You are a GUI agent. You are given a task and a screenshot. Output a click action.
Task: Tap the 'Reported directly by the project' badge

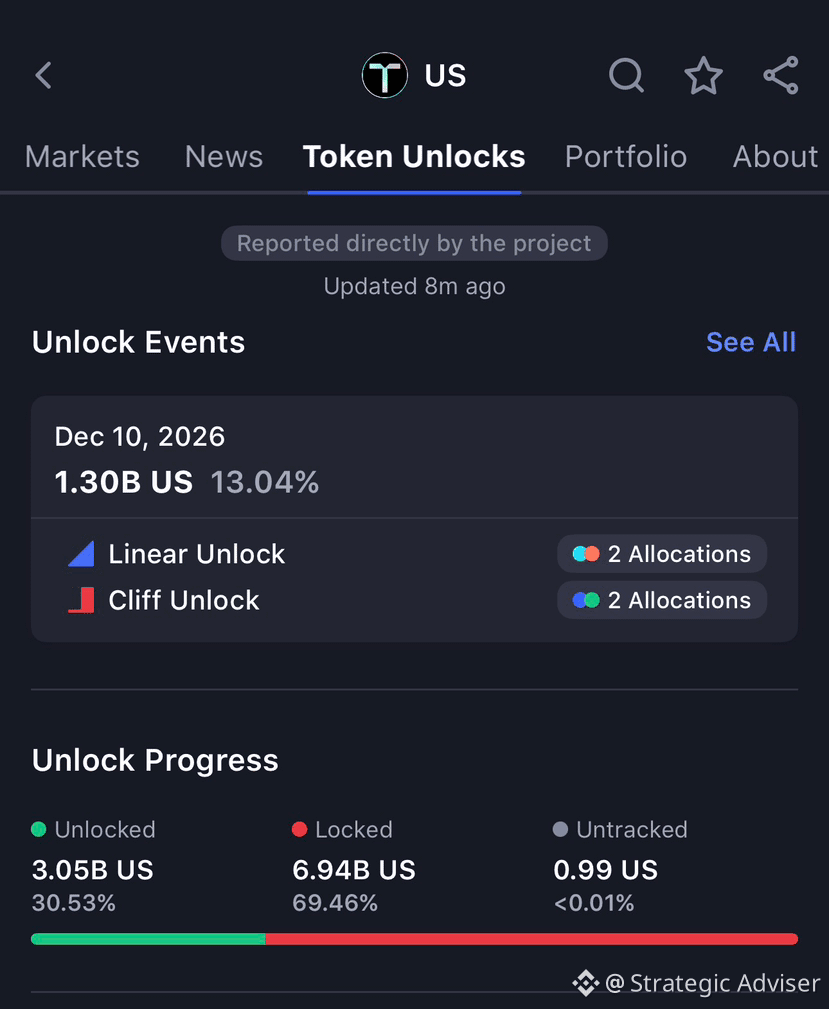click(x=414, y=243)
